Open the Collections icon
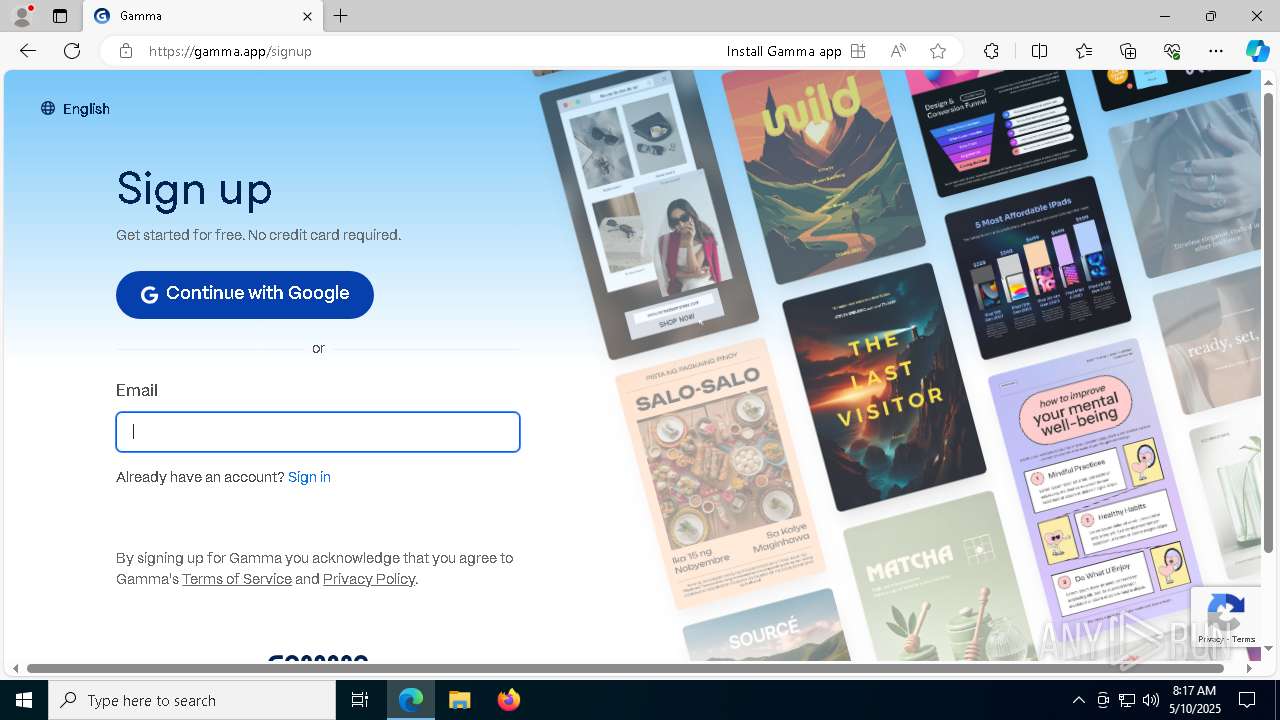This screenshot has width=1280, height=720. click(1128, 51)
